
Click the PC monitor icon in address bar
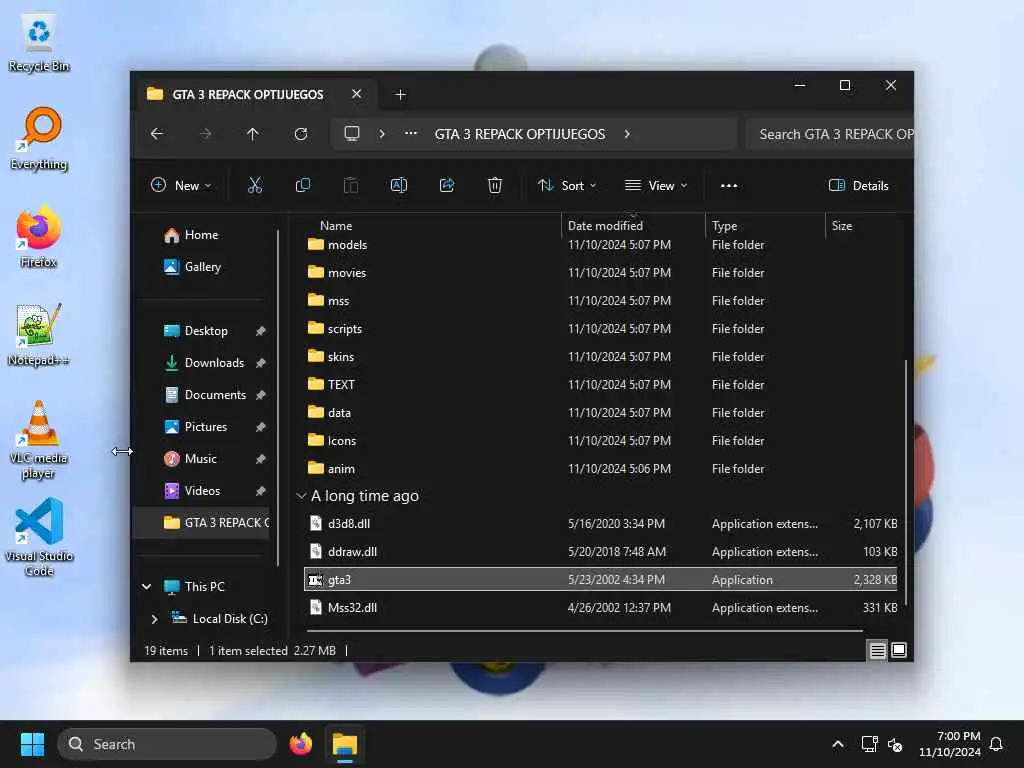352,134
